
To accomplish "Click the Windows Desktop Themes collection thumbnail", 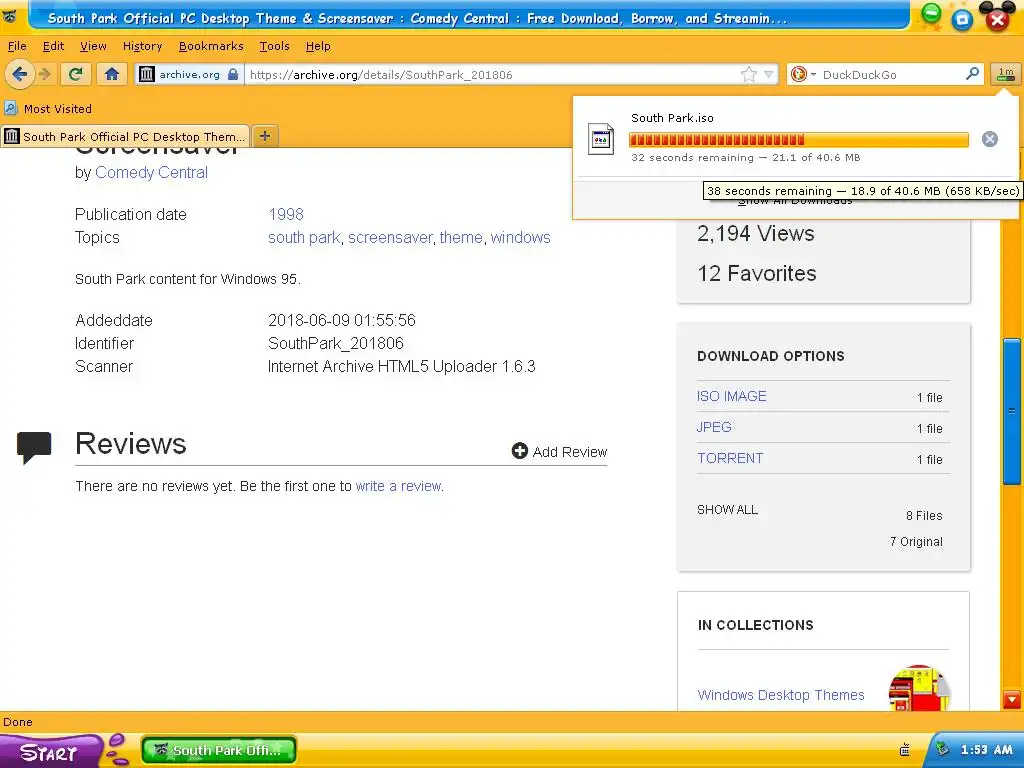I will pyautogui.click(x=919, y=688).
